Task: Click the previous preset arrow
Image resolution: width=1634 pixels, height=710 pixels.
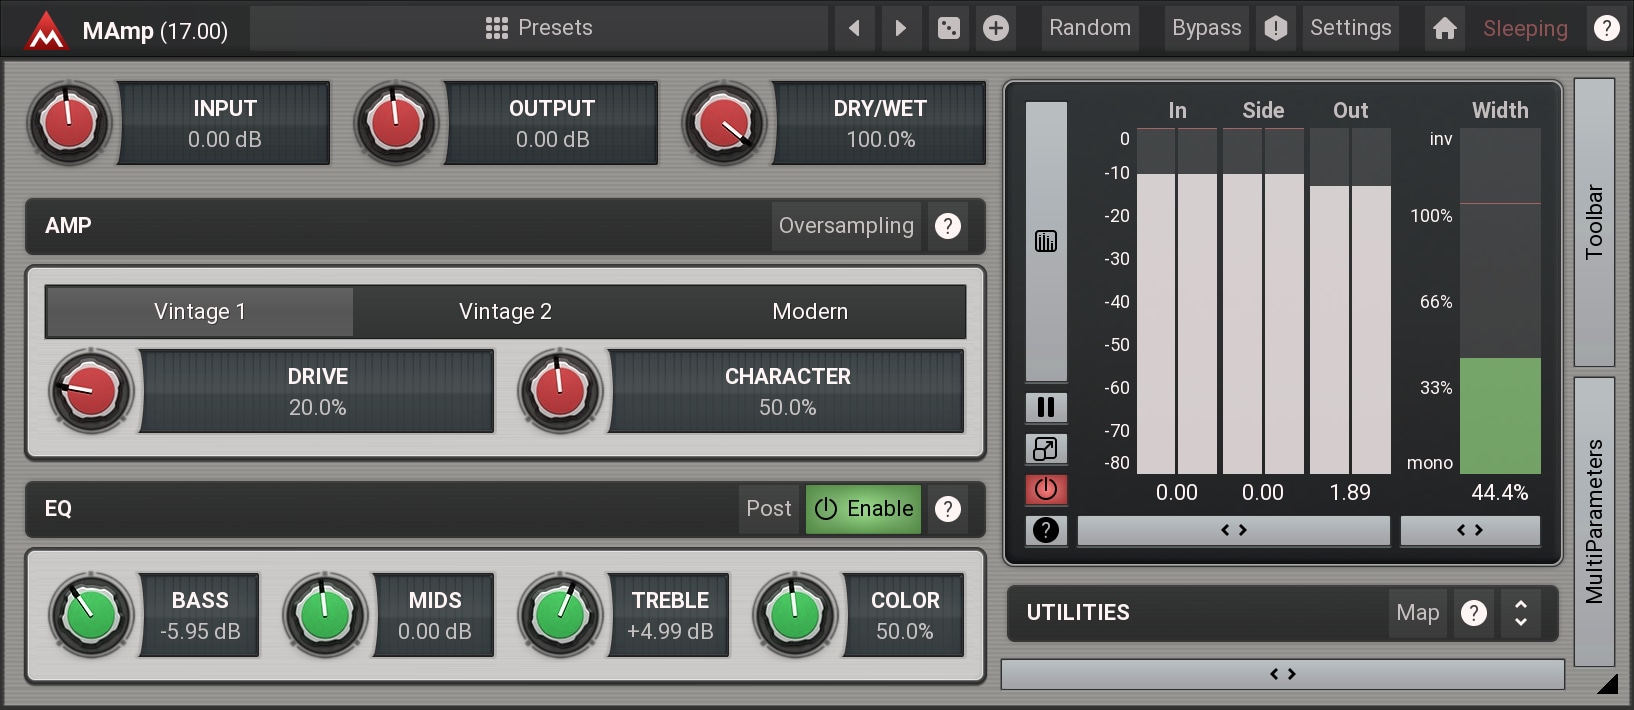Action: (854, 28)
